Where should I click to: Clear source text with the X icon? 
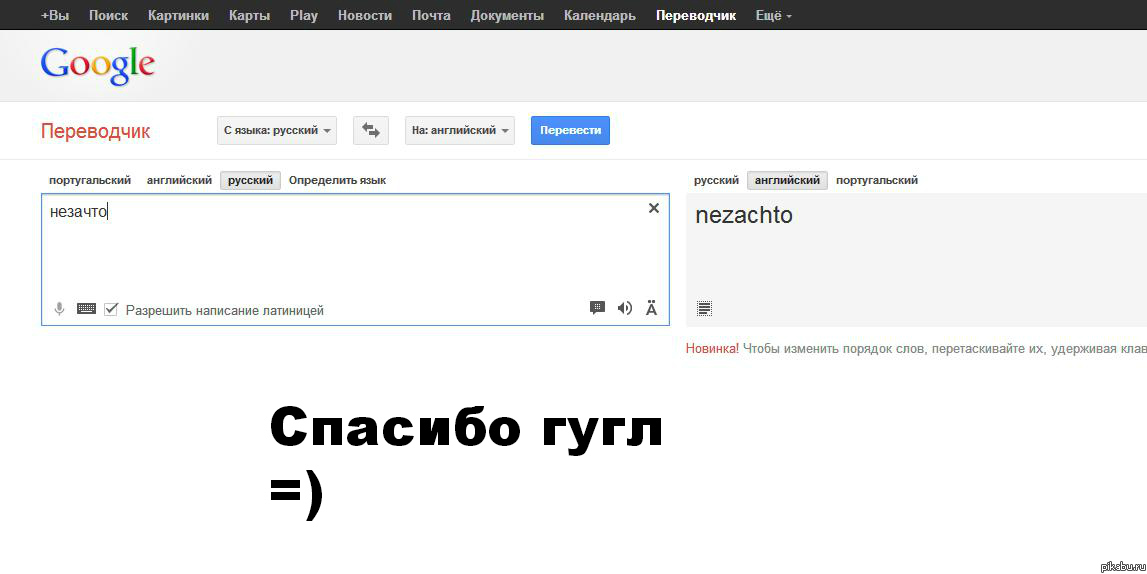(x=654, y=208)
